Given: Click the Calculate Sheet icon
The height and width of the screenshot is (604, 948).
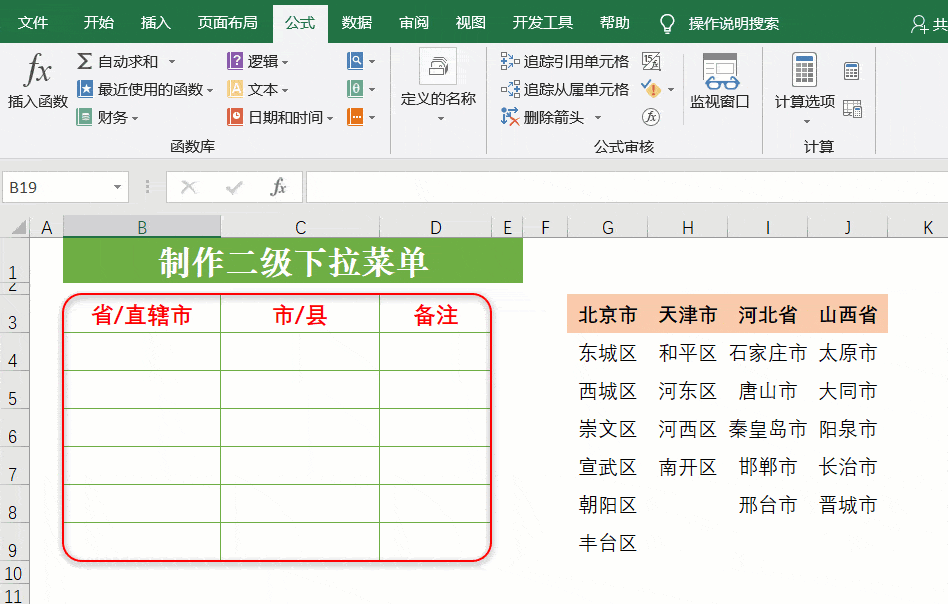Looking at the screenshot, I should click(x=852, y=108).
